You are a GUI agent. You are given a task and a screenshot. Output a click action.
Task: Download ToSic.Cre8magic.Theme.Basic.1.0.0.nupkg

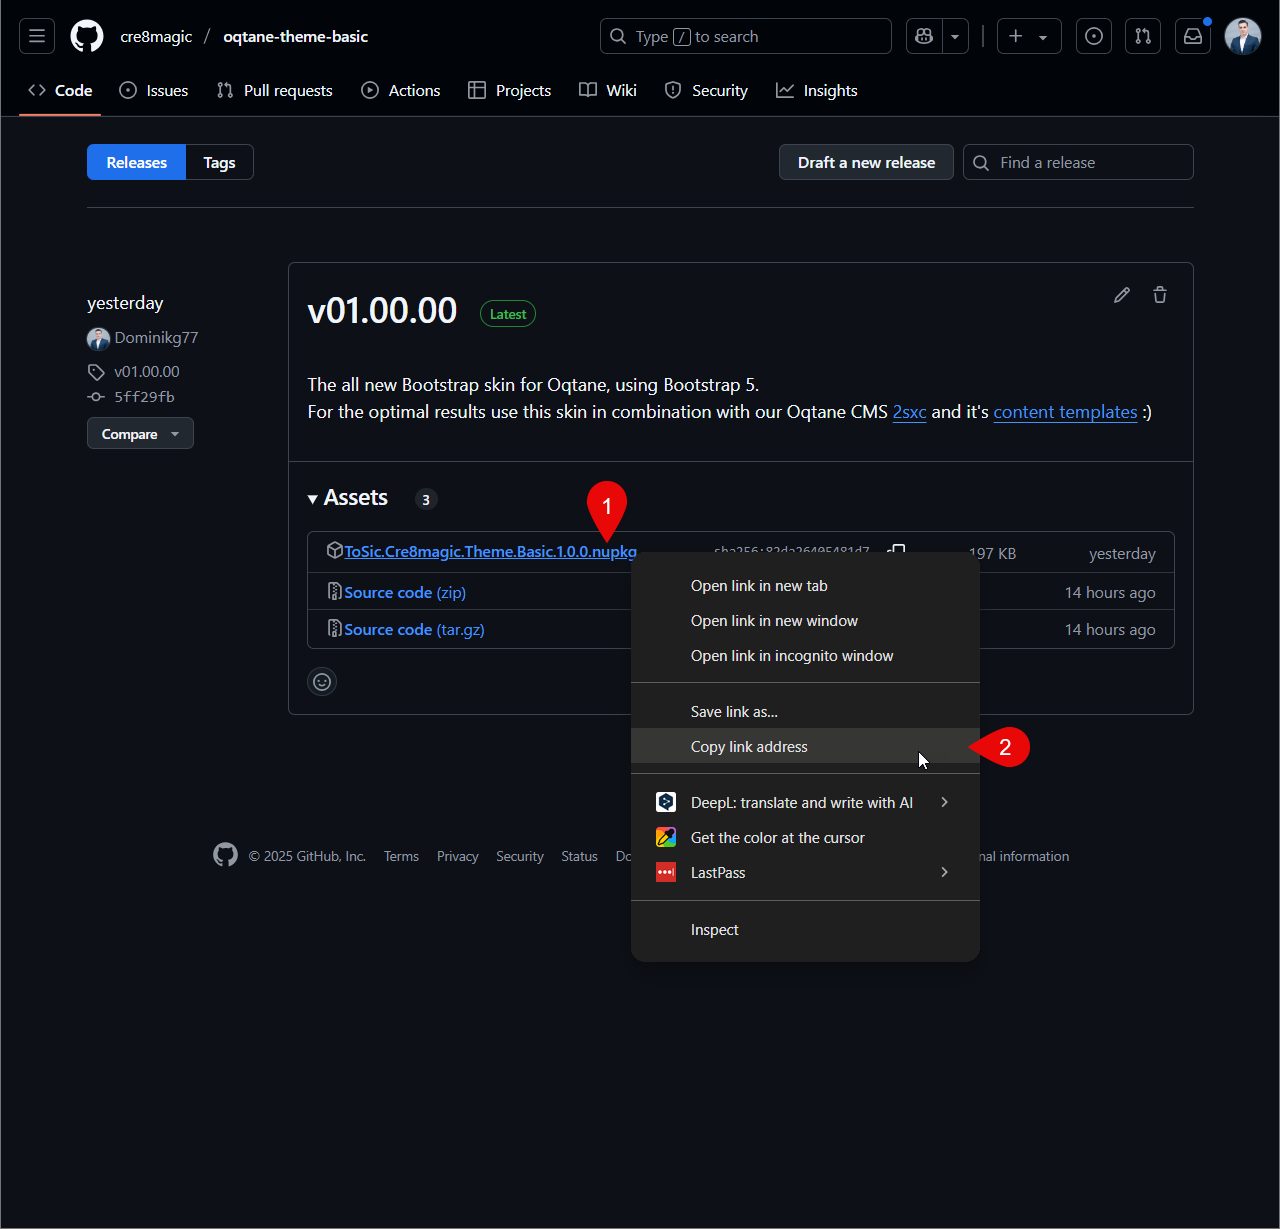coord(490,552)
